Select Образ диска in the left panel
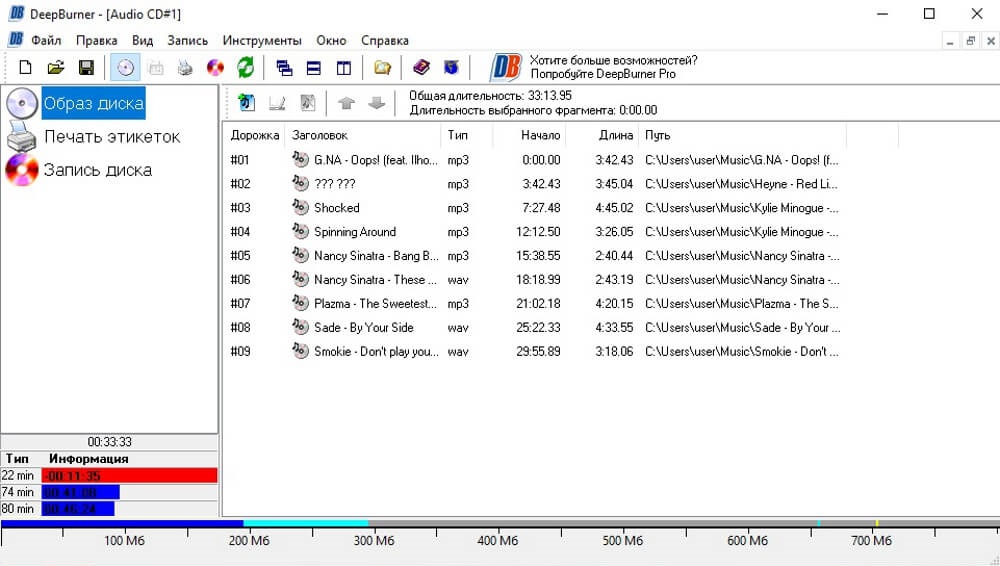The width and height of the screenshot is (1000, 566). click(x=94, y=103)
